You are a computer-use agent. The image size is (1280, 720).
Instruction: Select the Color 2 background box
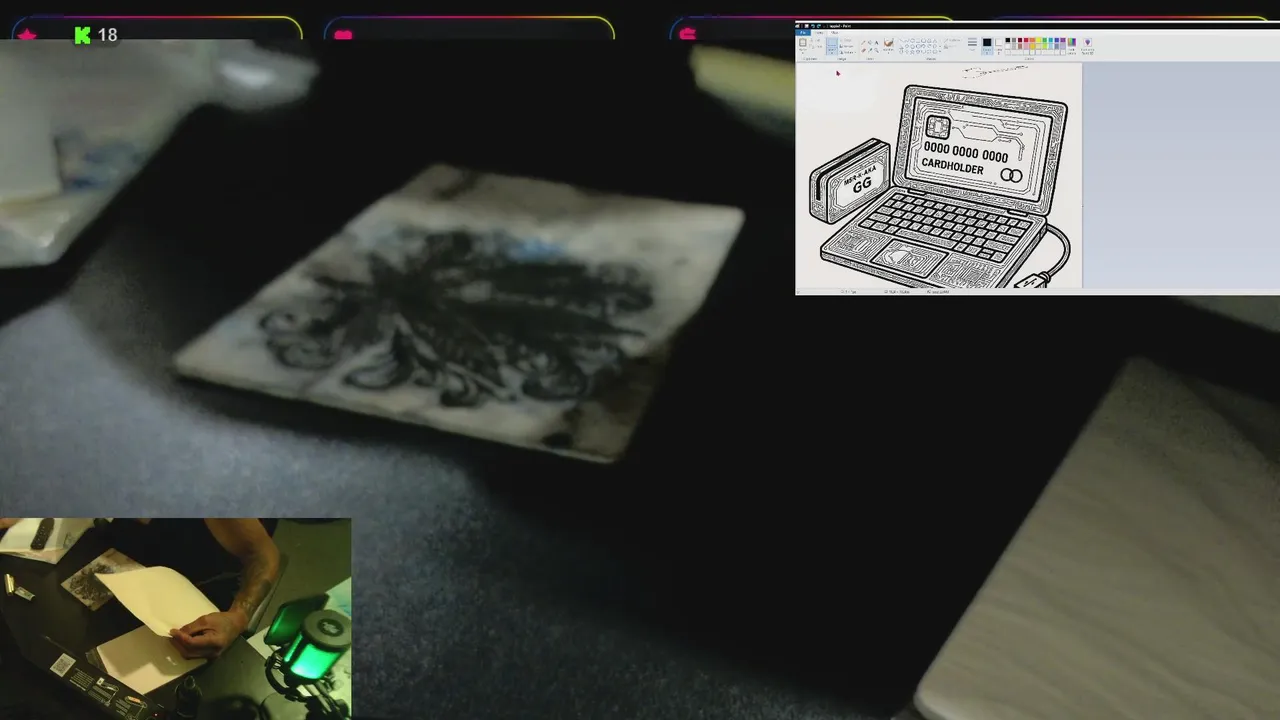tap(999, 45)
